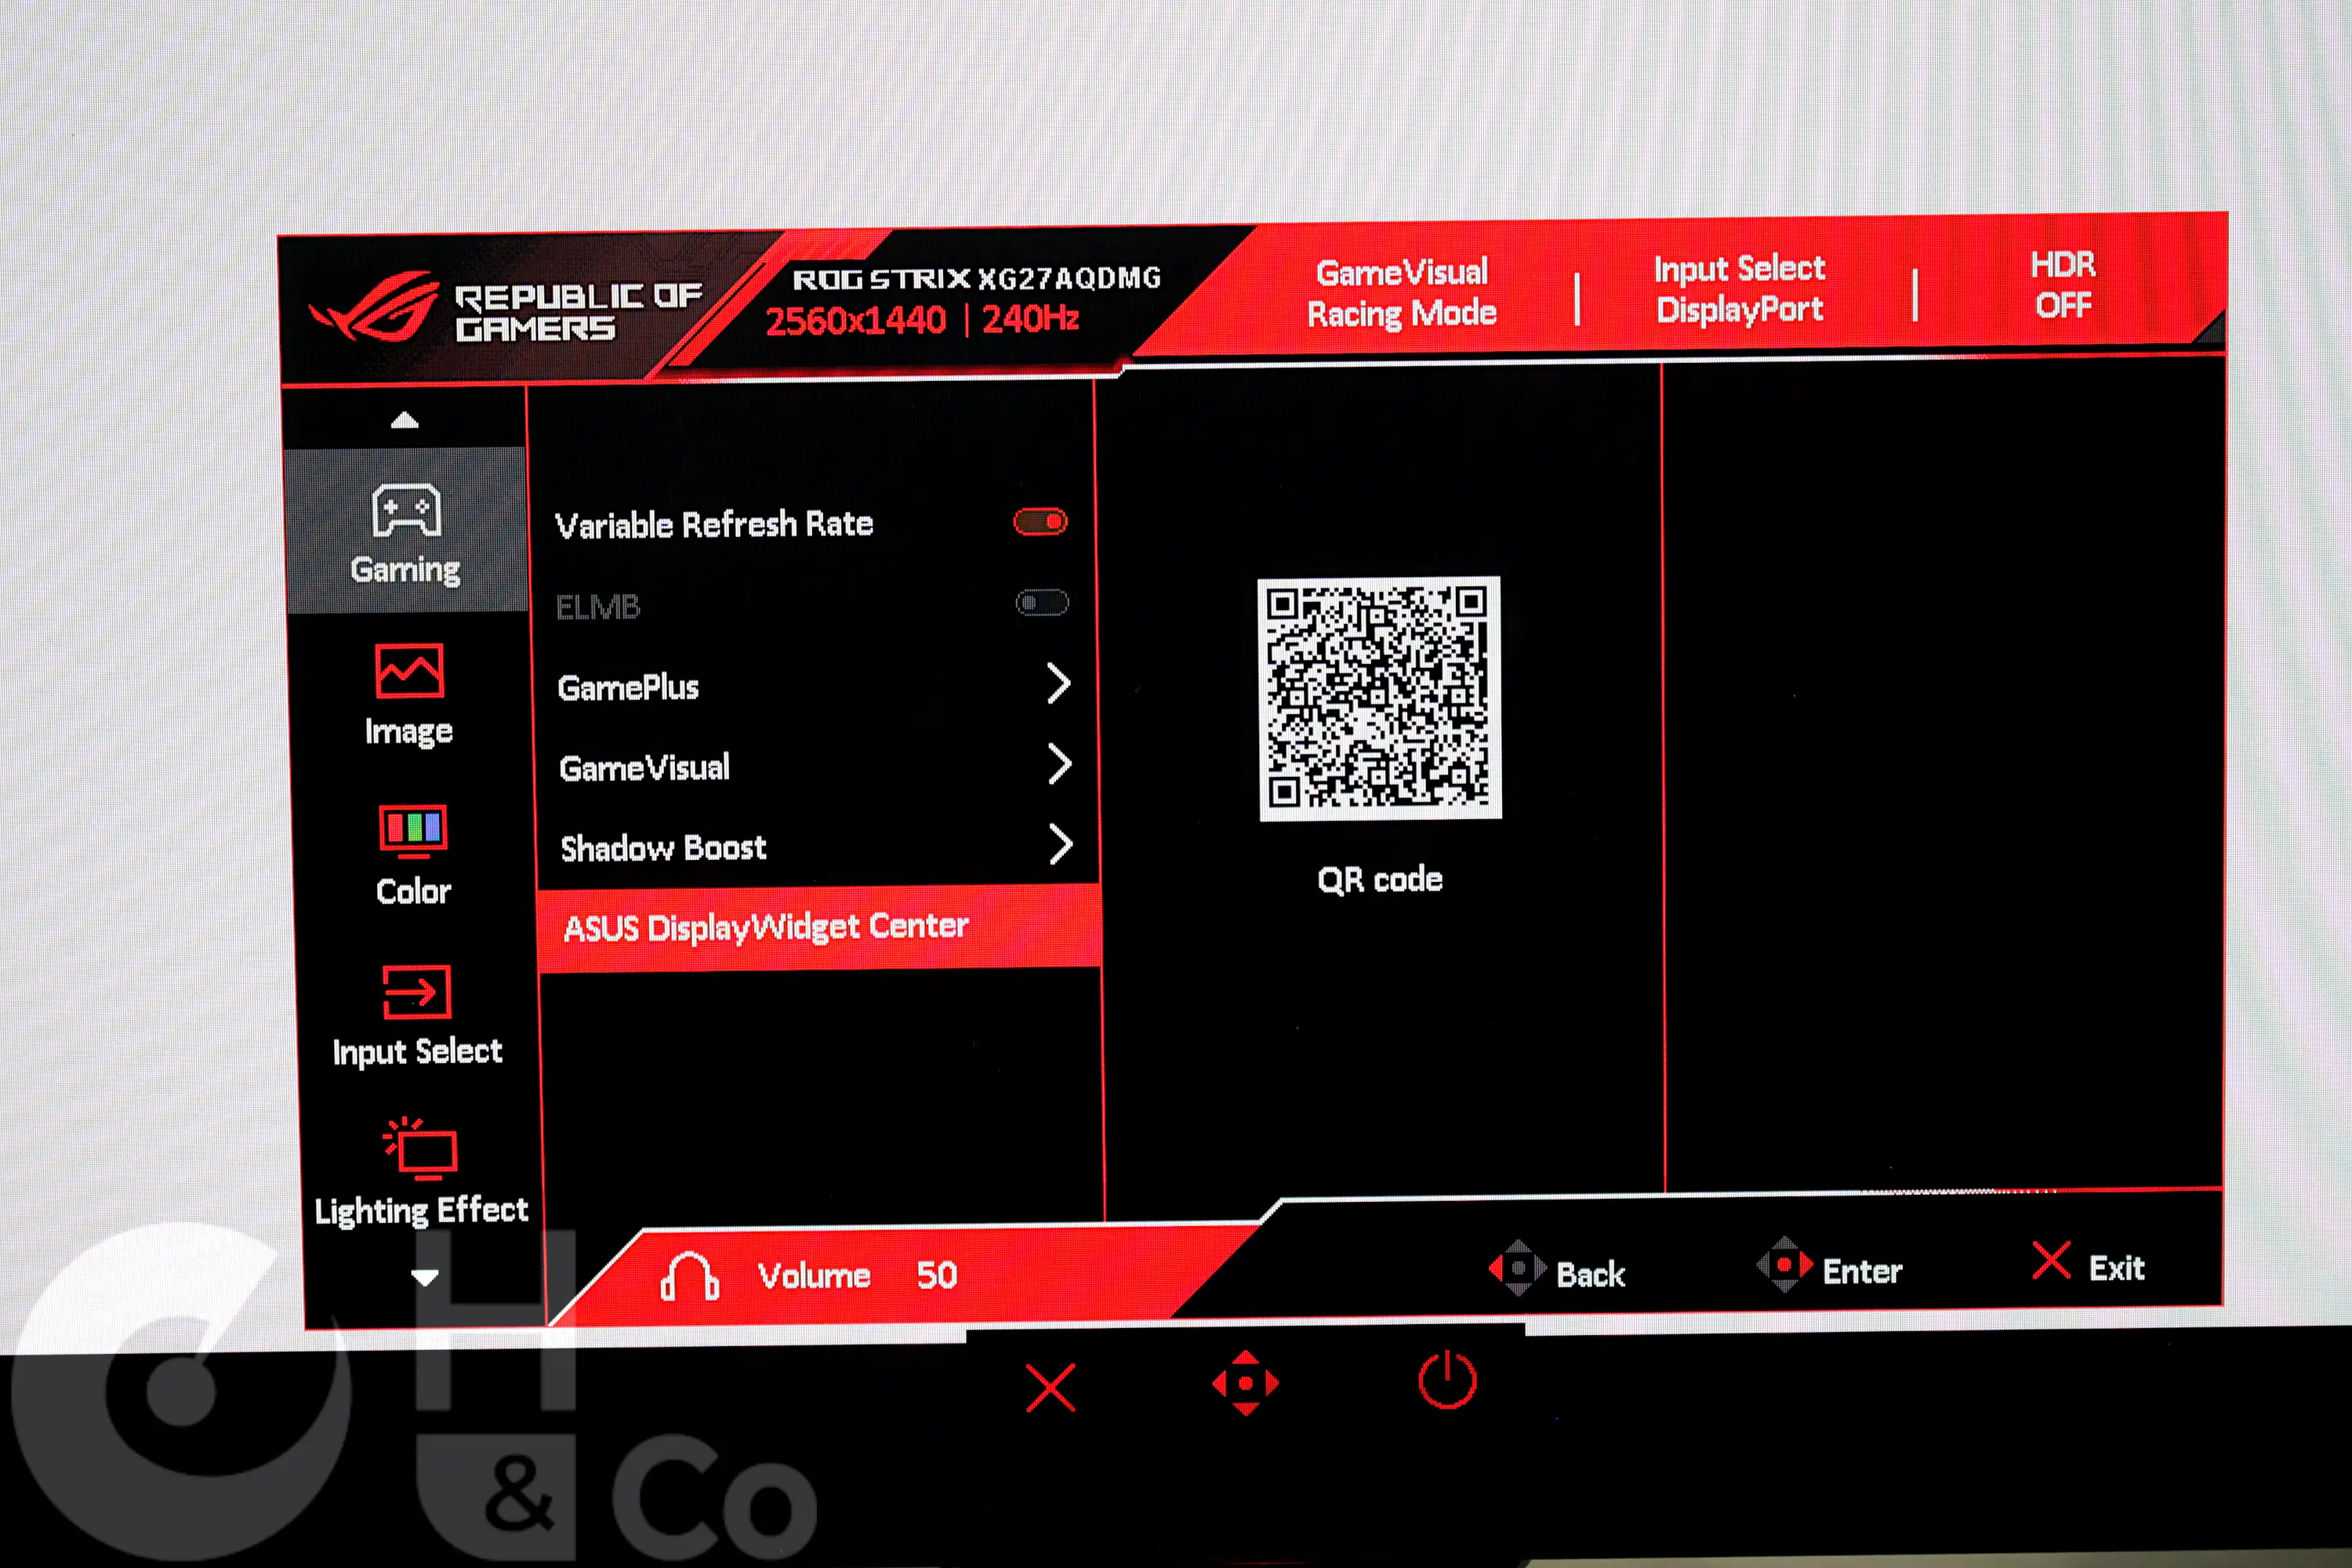Click the Volume label

click(x=814, y=1275)
